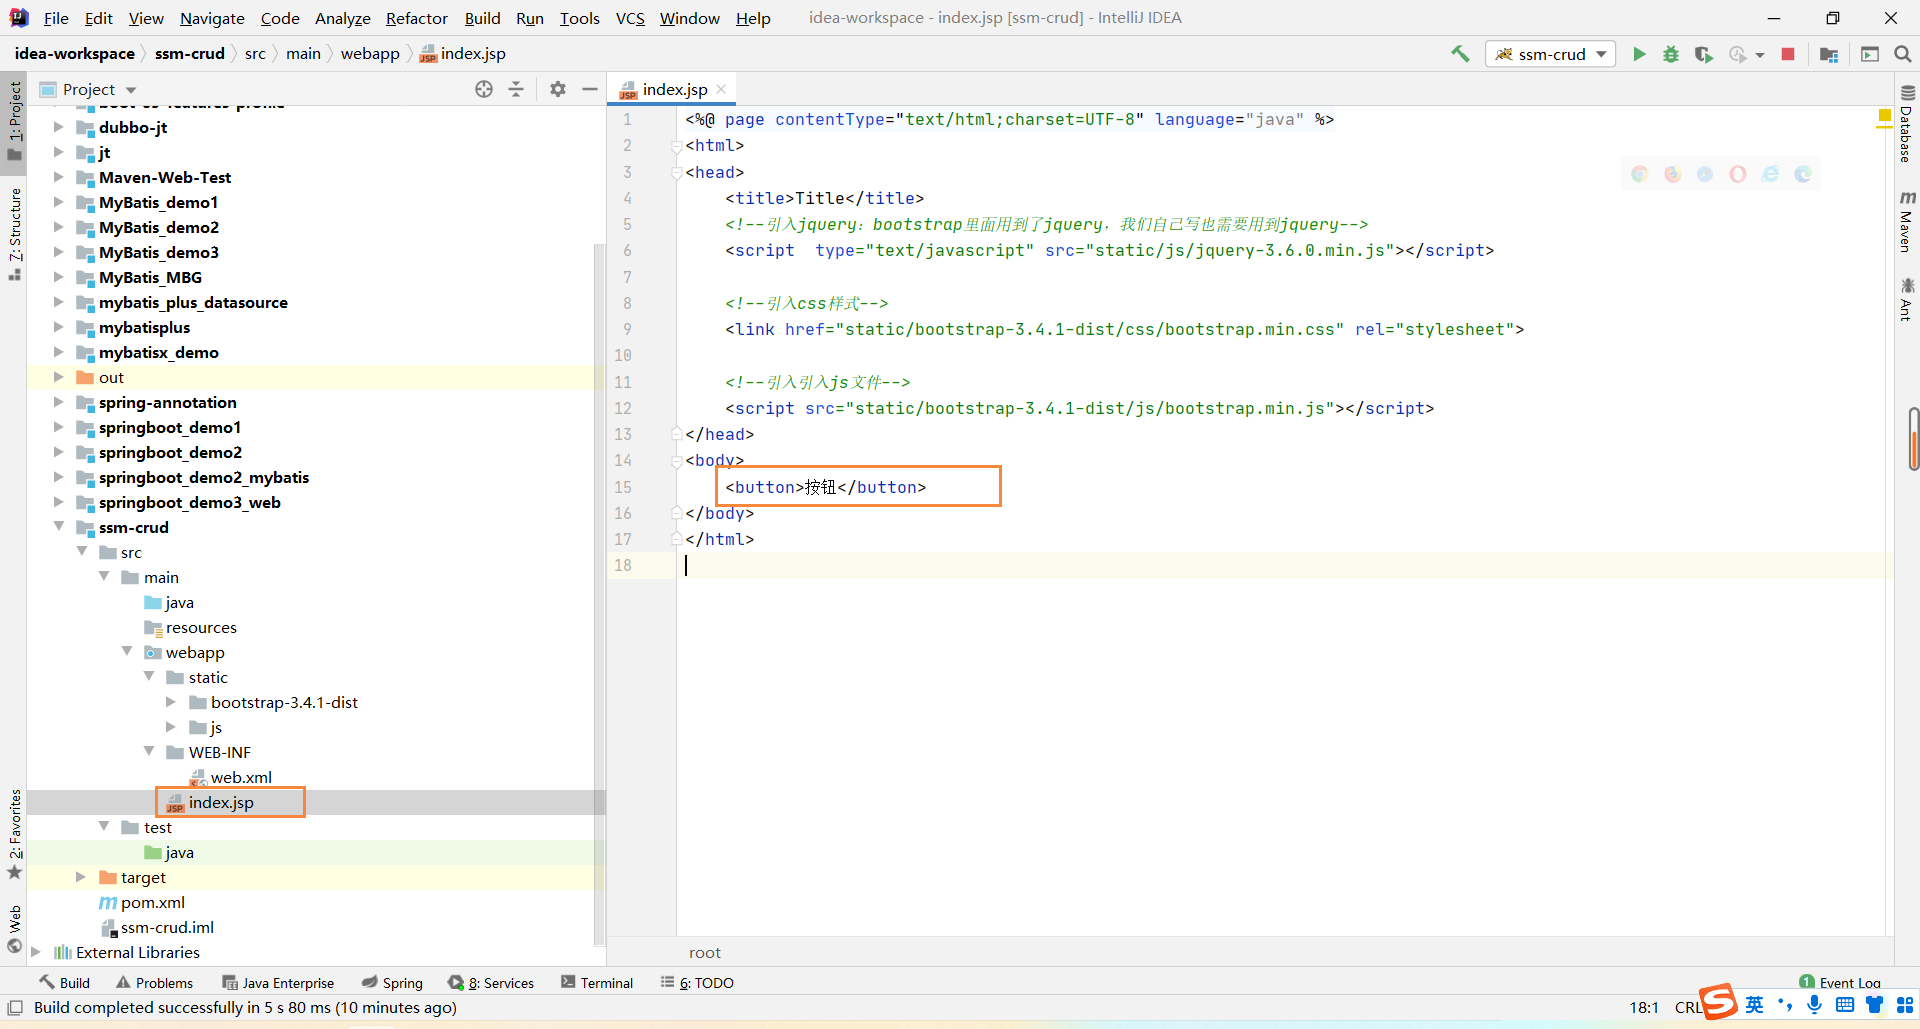Click the tray keyboard icon
This screenshot has height=1029, width=1920.
click(1845, 1005)
